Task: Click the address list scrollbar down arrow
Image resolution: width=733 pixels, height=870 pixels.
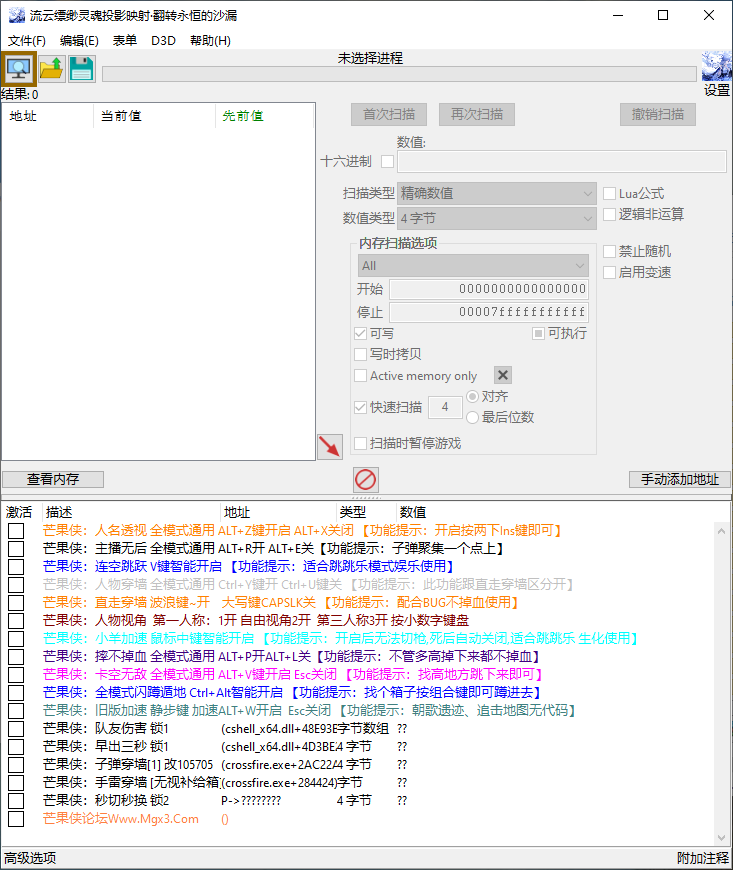Action: (721, 838)
